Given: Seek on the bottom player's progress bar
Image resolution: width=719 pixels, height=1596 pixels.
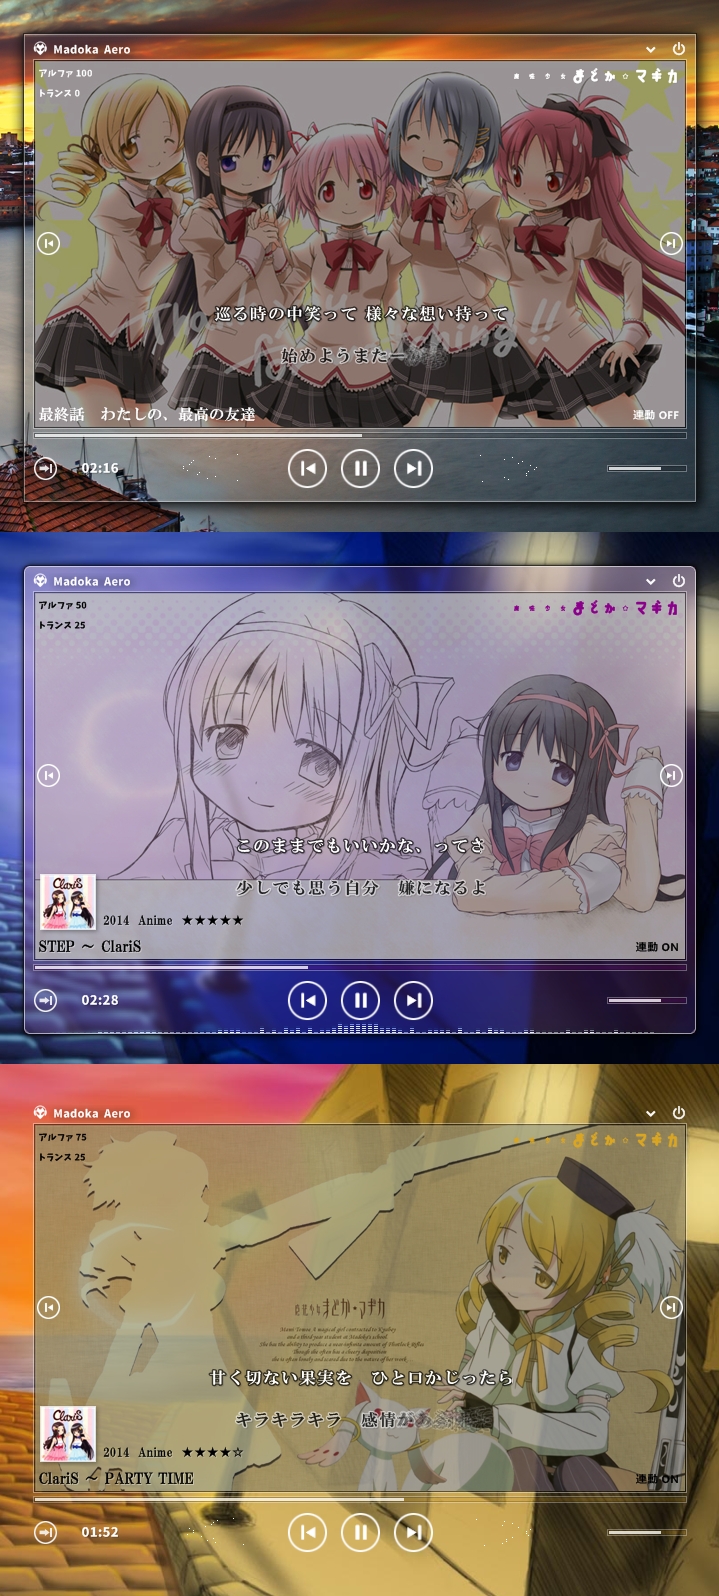Looking at the screenshot, I should coord(360,1499).
